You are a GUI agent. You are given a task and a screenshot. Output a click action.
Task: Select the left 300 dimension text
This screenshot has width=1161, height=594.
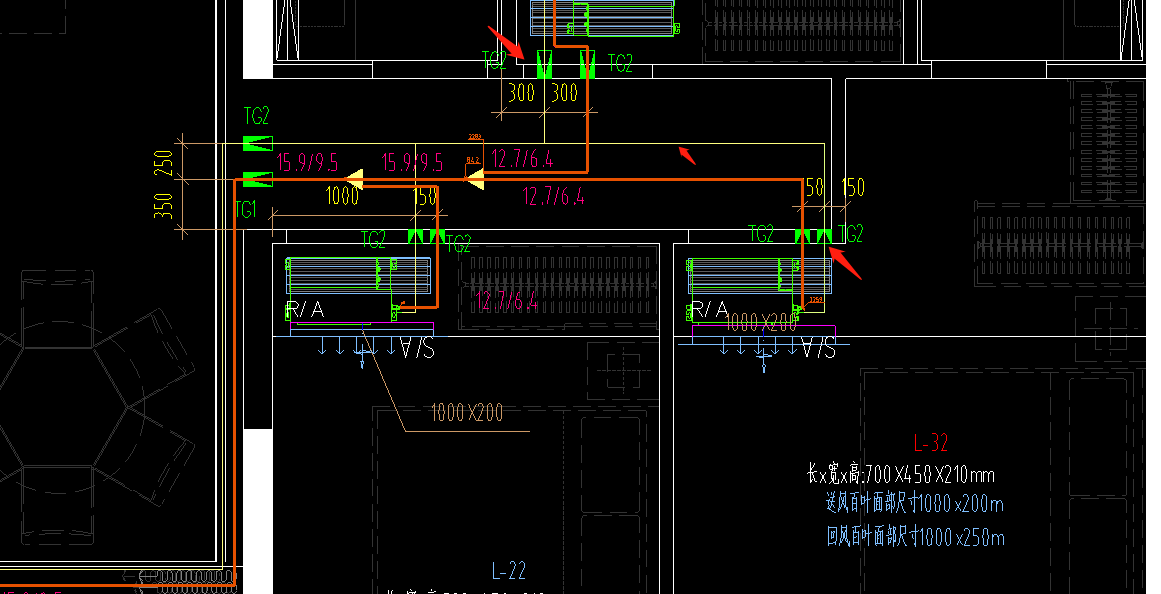[x=521, y=93]
